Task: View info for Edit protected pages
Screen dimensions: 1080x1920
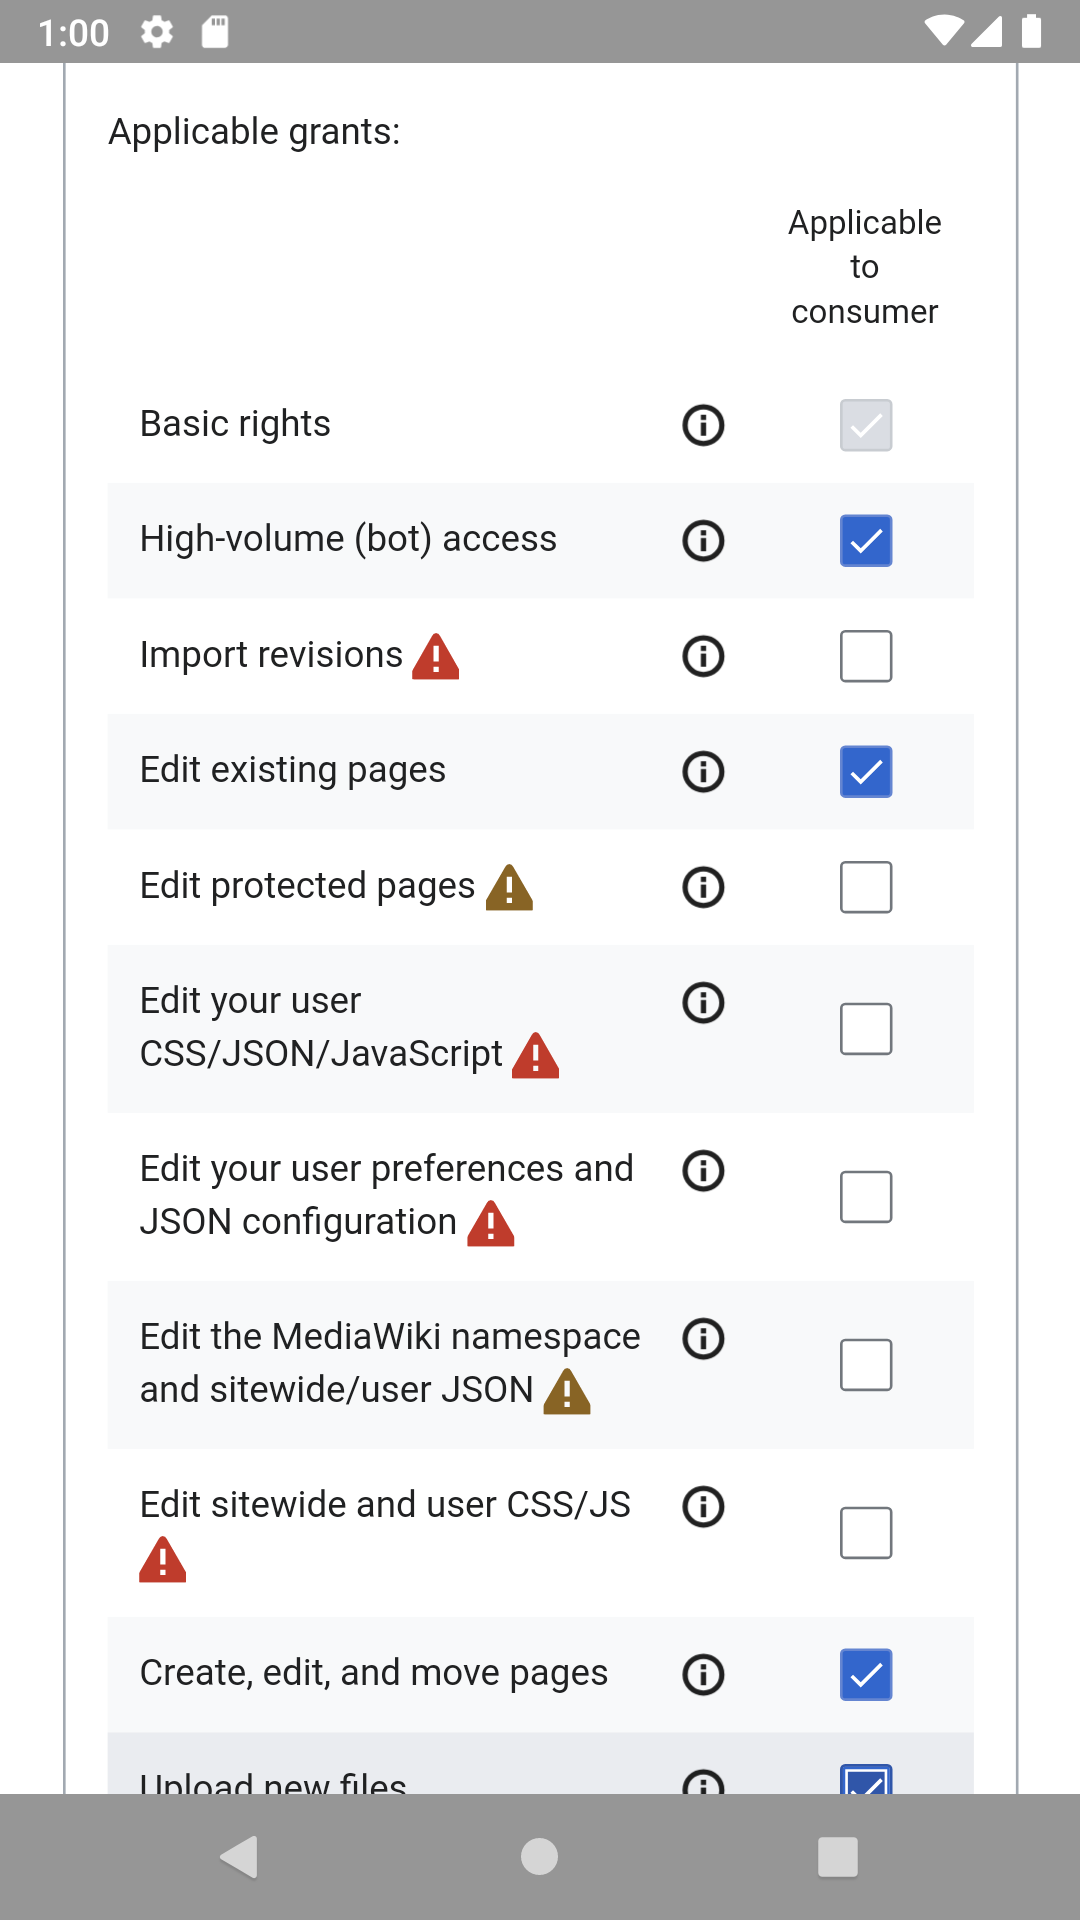Action: click(703, 887)
